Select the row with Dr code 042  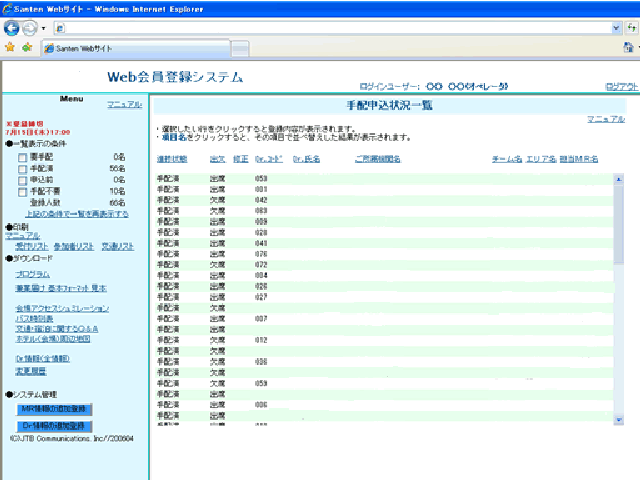coord(384,200)
